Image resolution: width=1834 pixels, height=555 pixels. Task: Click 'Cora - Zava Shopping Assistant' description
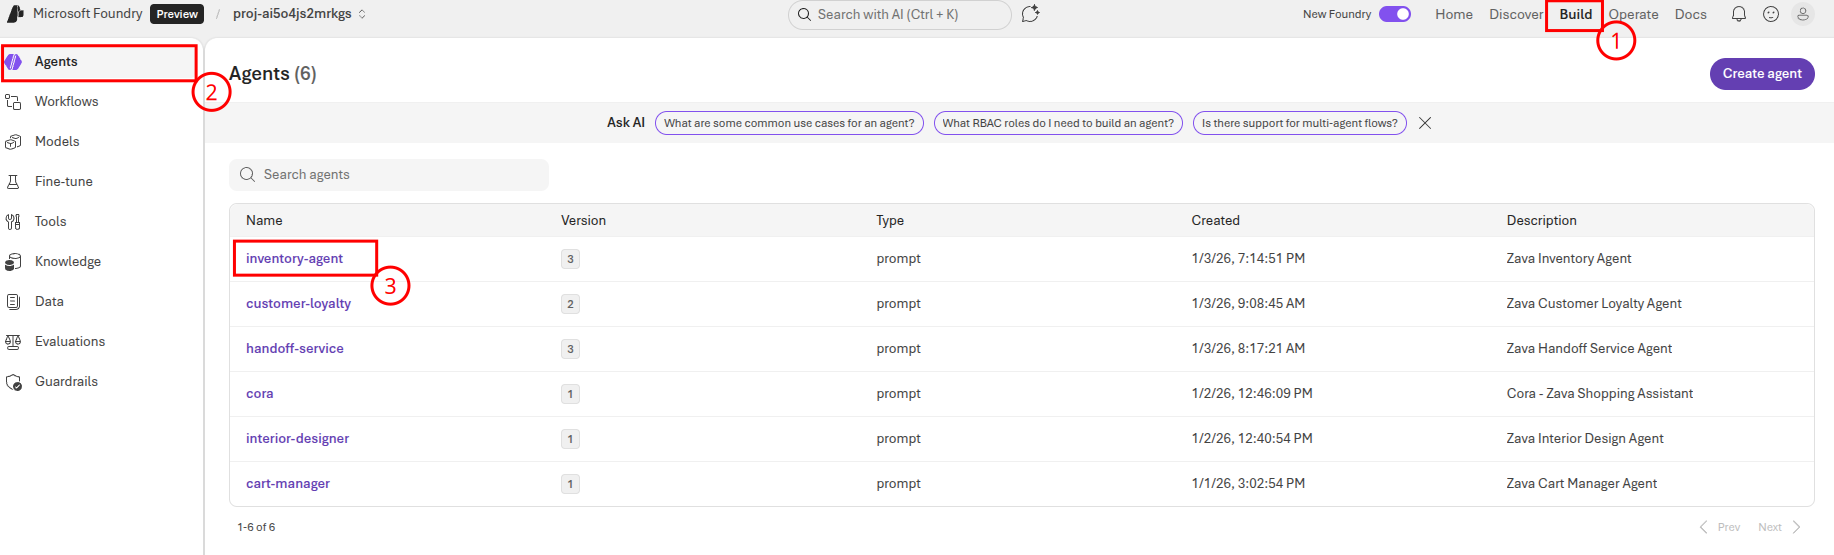(1600, 394)
